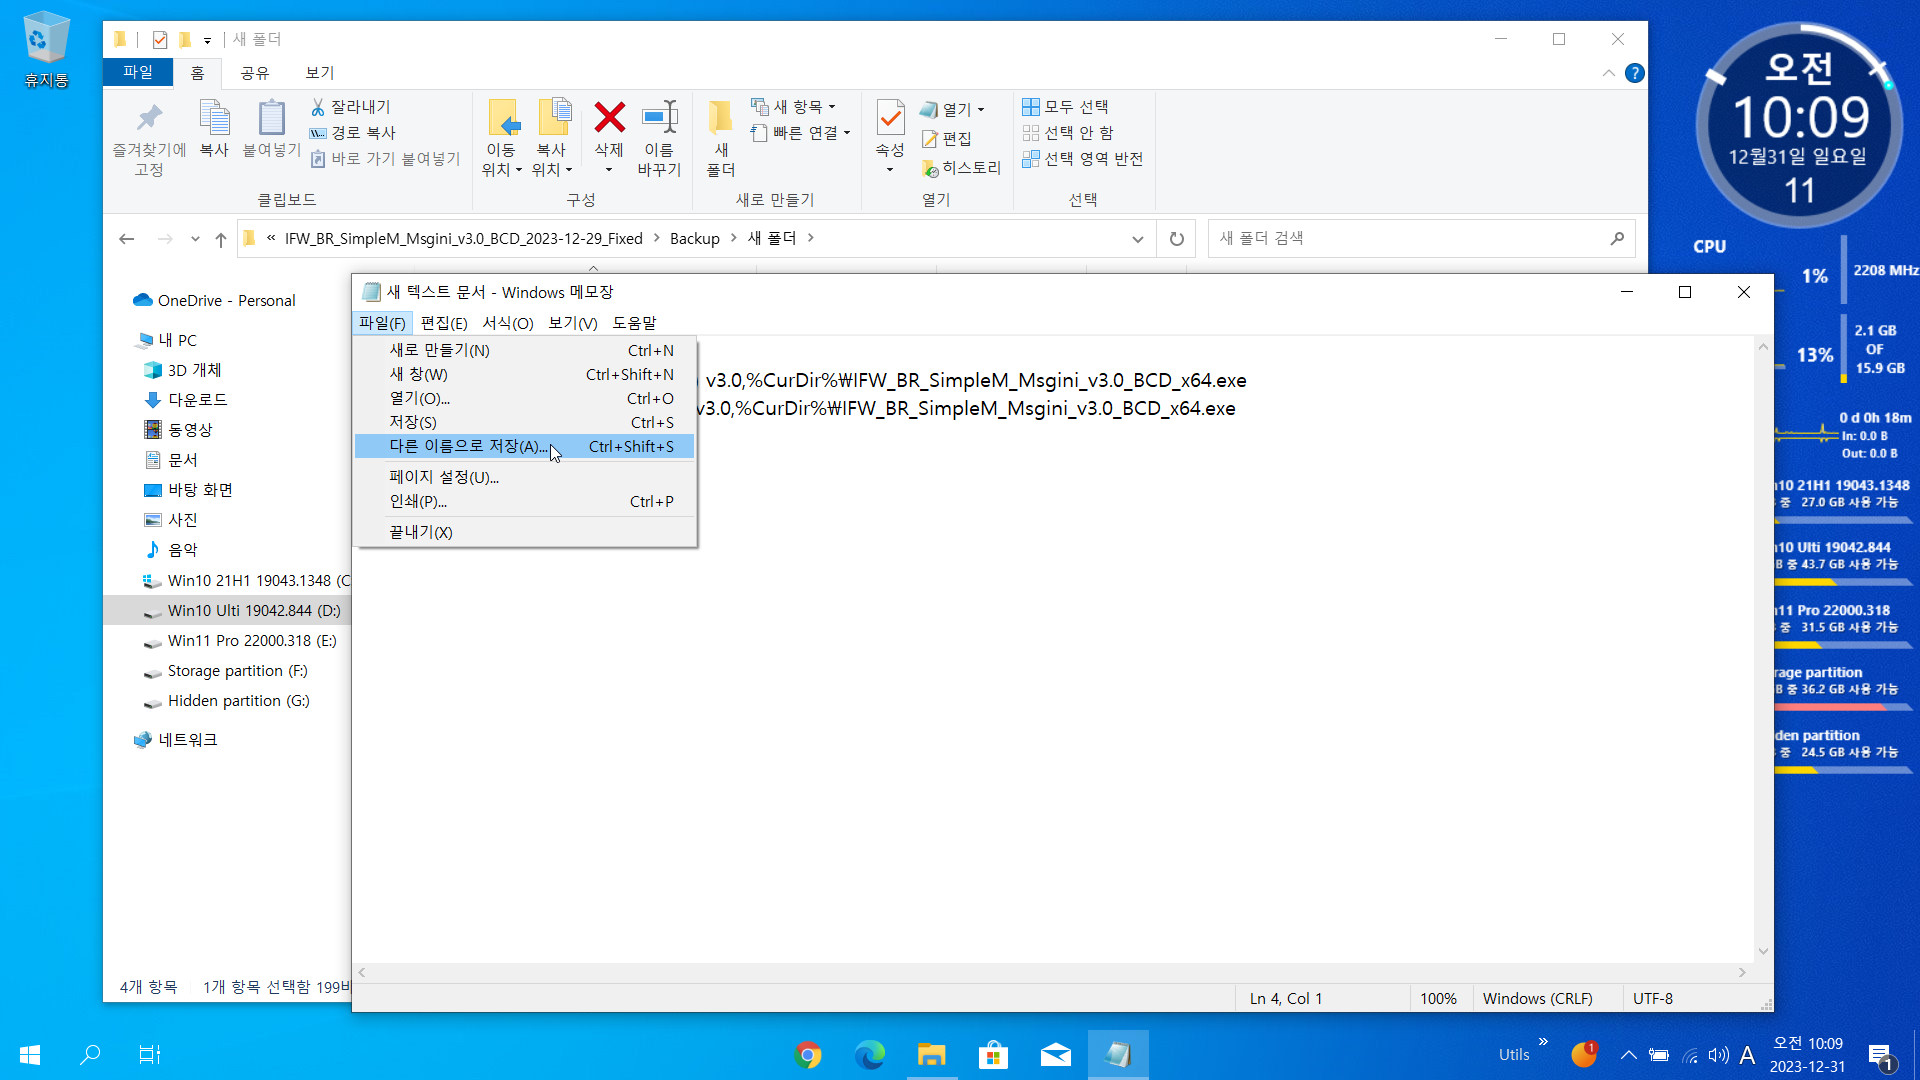The width and height of the screenshot is (1920, 1080).
Task: Click Select all in Explorer ribbon
Action: [x=1065, y=107]
